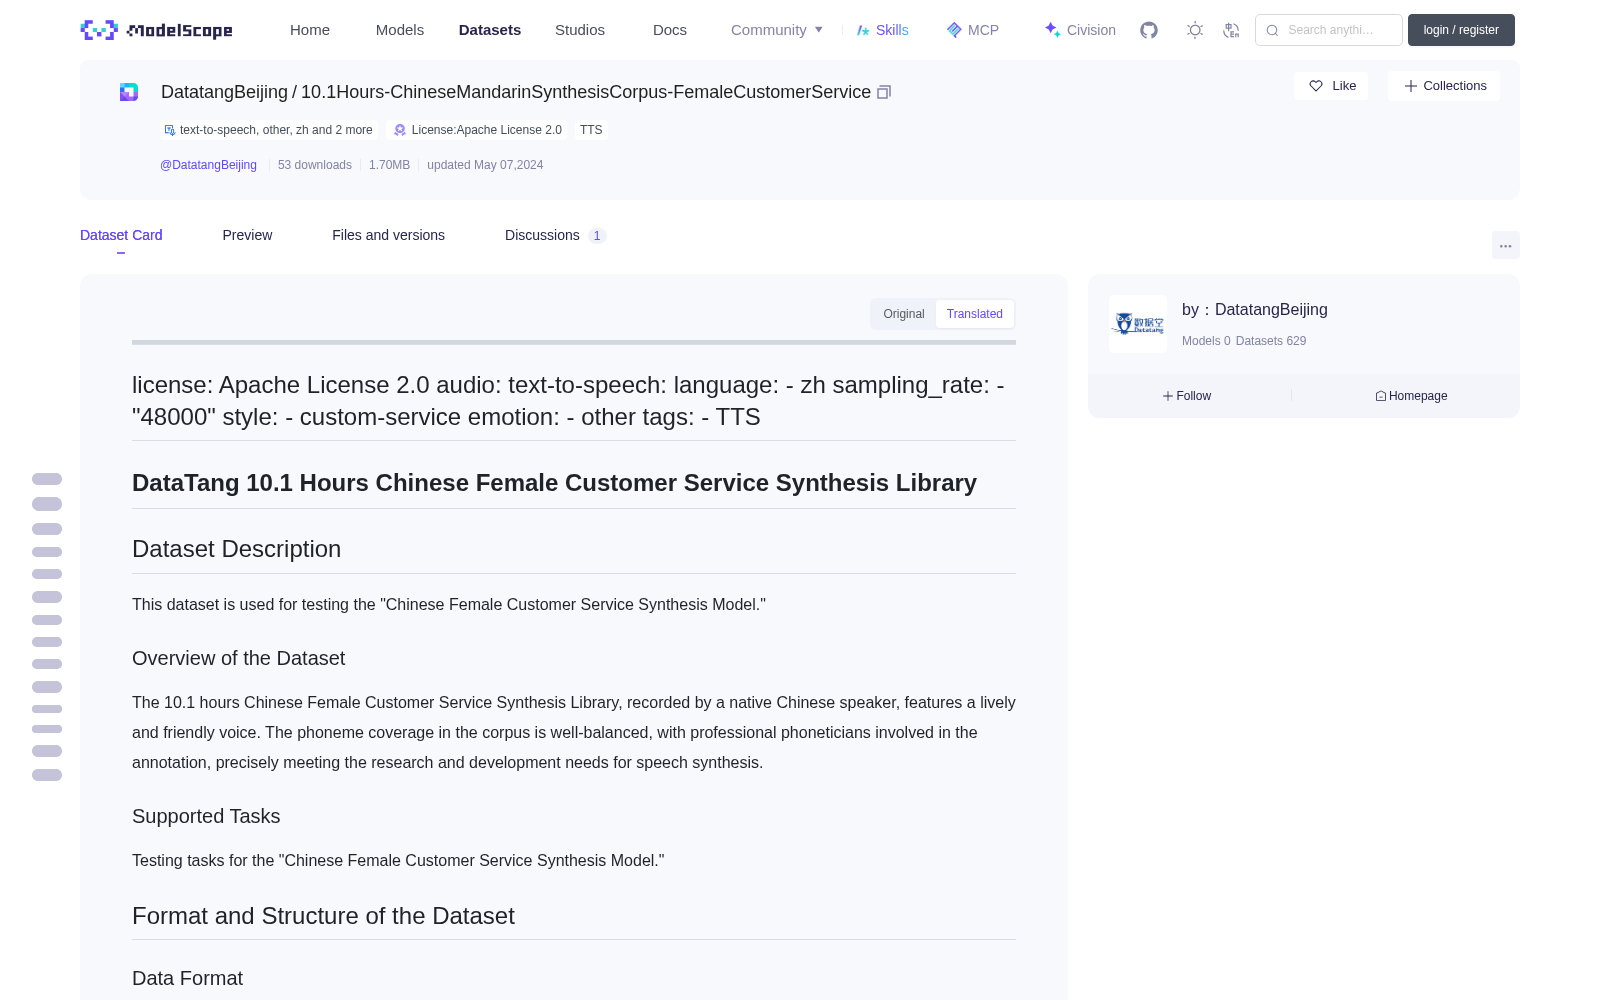Click the Discussions count badge '1'
This screenshot has width=1600, height=1000.
[x=597, y=236]
